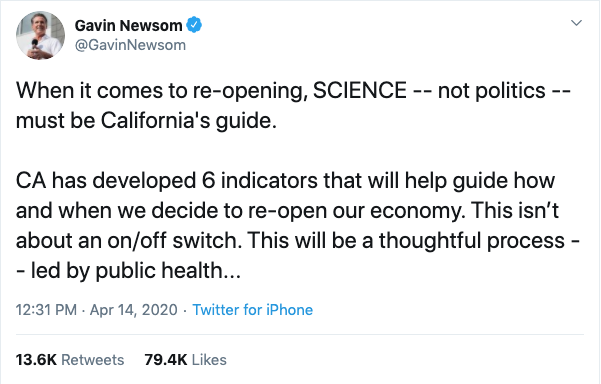Click the word SCIENCE in the tweet
Viewport: 601px width, 384px height.
360,91
